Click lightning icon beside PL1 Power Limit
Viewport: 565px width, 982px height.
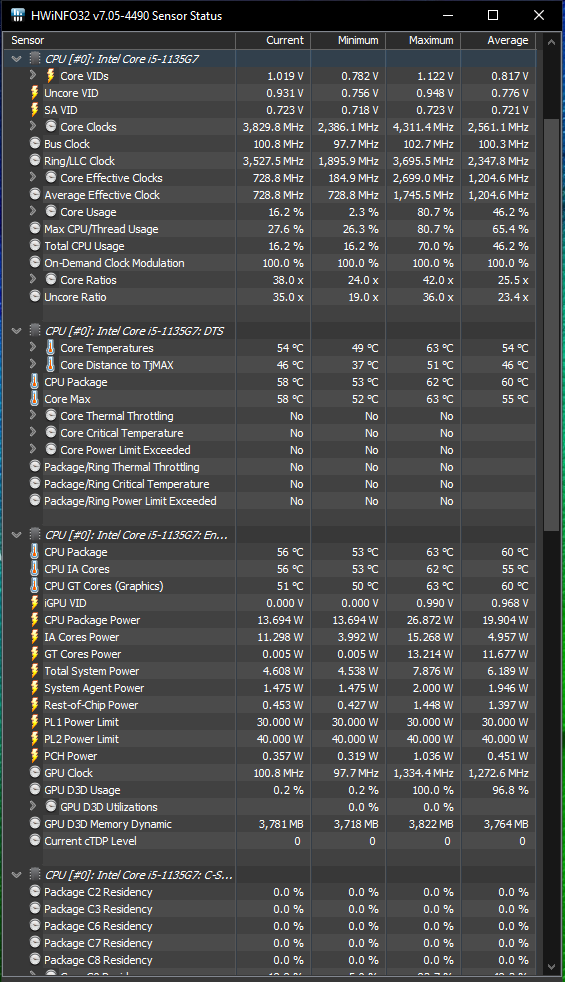point(35,721)
